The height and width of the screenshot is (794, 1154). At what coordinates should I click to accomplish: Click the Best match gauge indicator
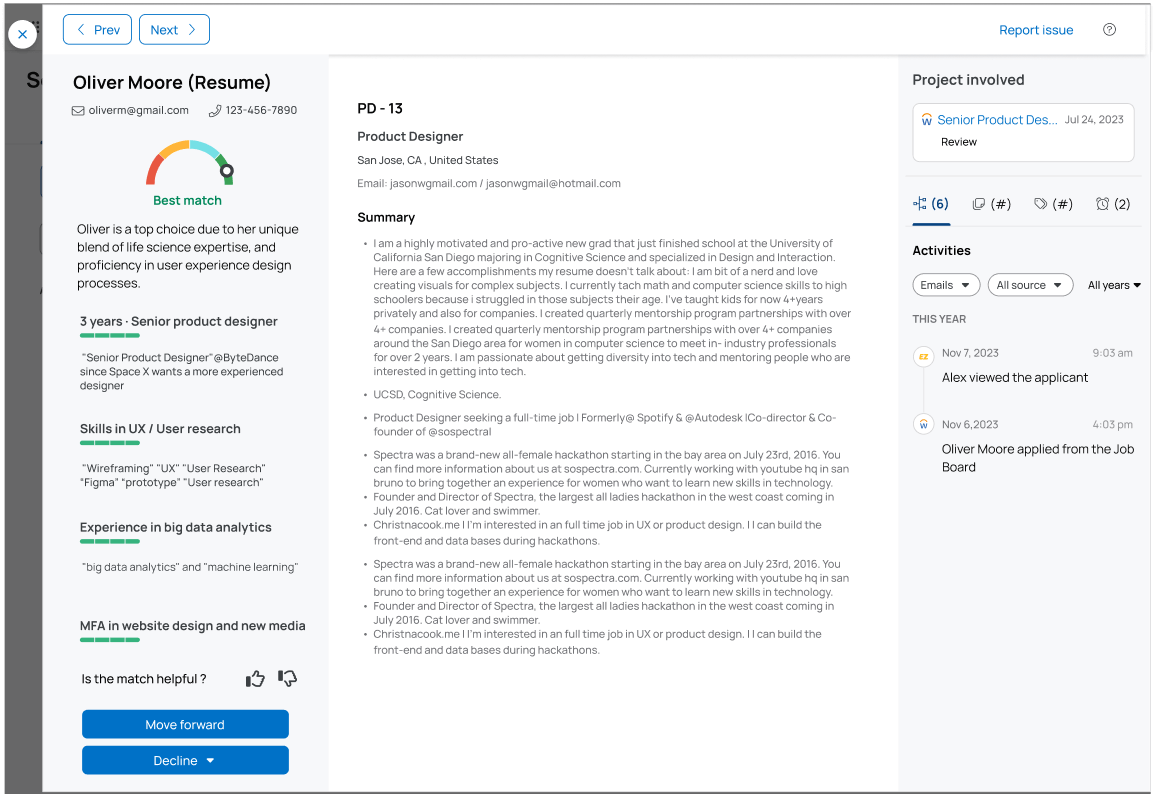coord(190,165)
